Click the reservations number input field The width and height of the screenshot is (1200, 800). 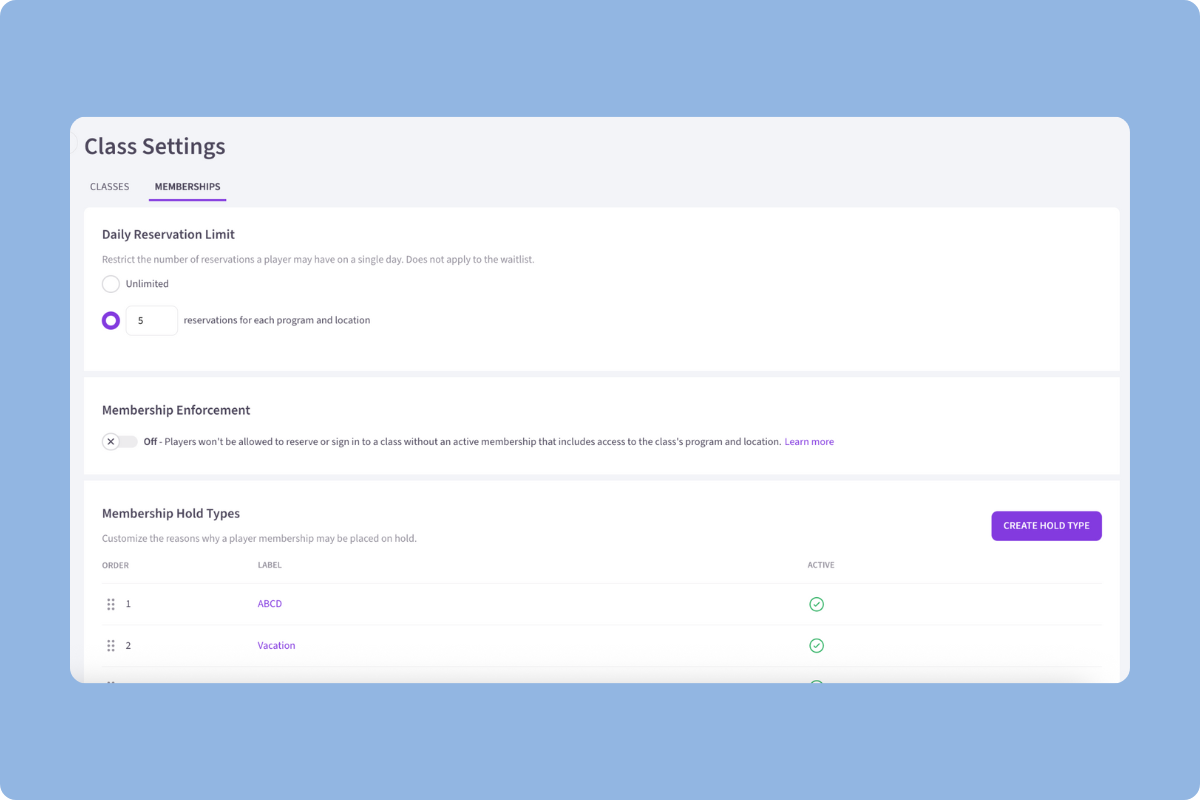point(151,320)
